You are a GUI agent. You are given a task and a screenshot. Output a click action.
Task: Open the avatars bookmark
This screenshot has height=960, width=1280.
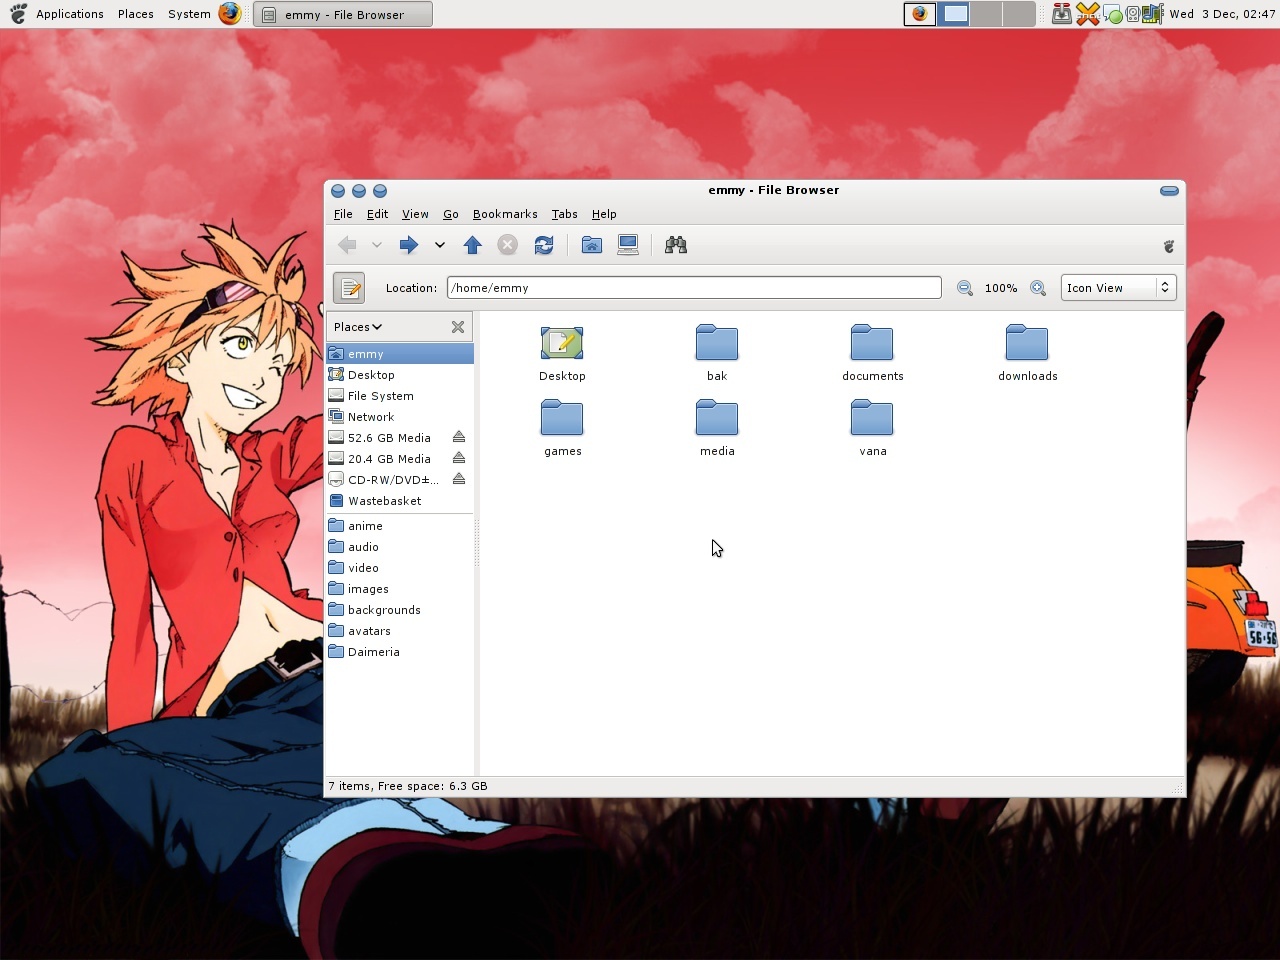pos(400,631)
